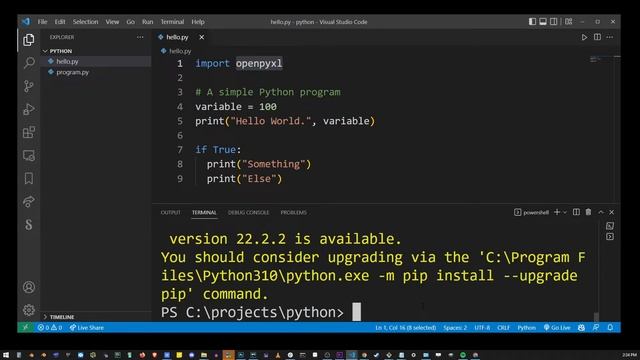
Task: Change the Spaces: 2 indentation setting
Action: (455, 327)
